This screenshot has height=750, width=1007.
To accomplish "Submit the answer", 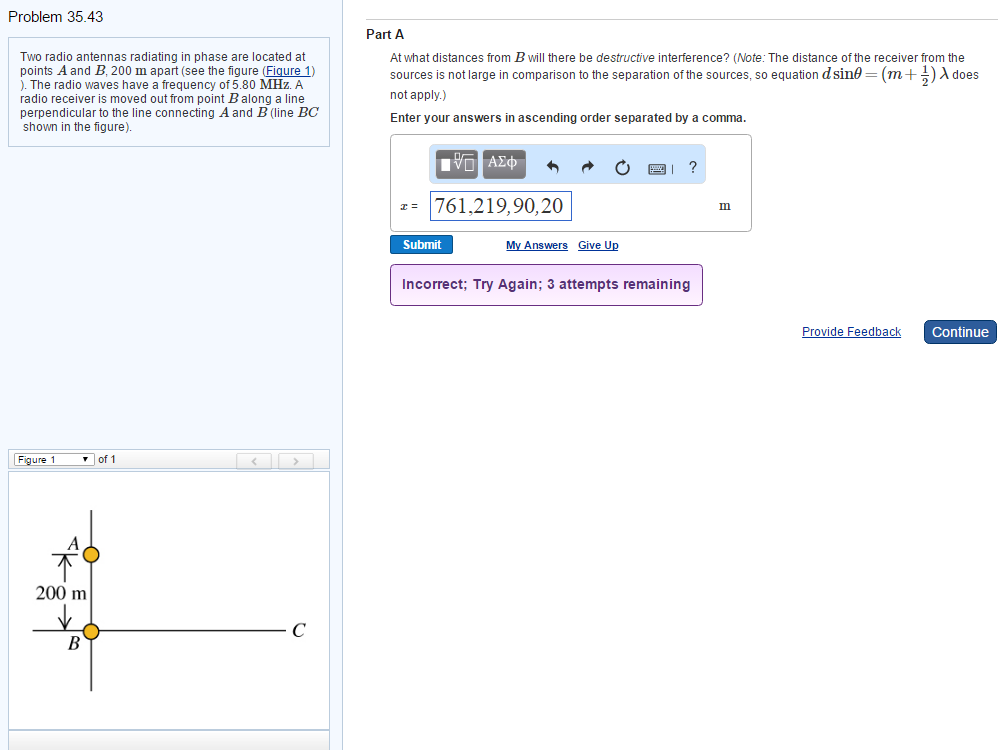I will (x=421, y=245).
